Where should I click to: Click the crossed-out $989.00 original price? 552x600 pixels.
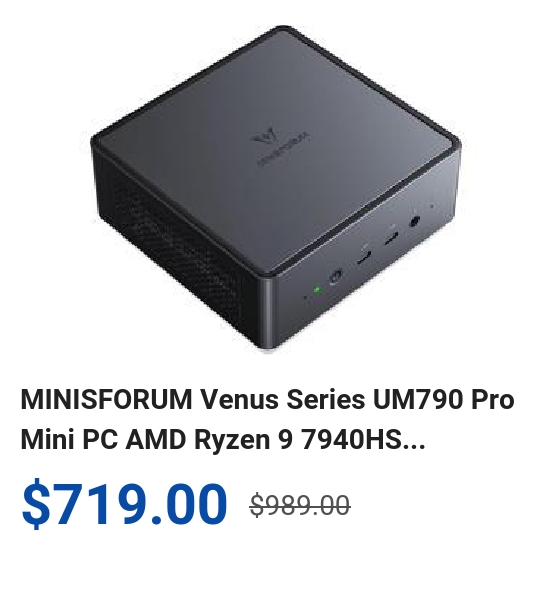tap(300, 505)
